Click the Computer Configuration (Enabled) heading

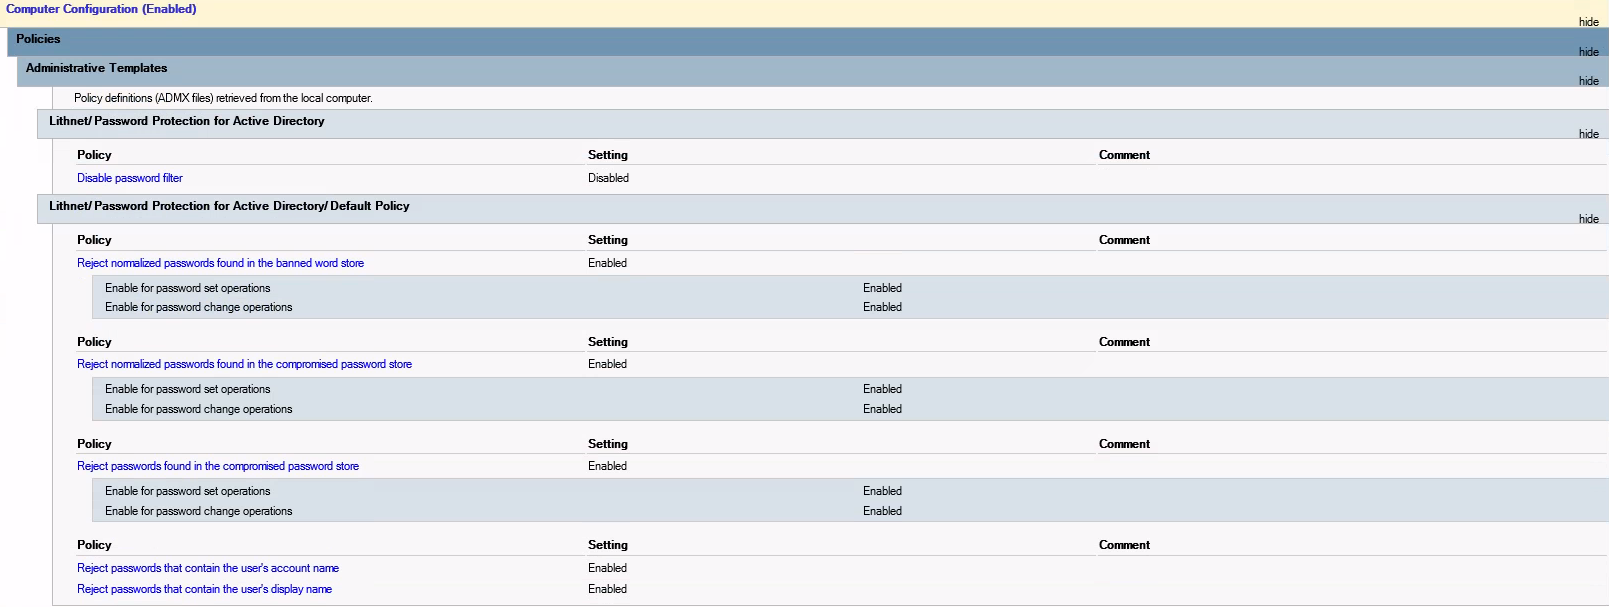(101, 9)
